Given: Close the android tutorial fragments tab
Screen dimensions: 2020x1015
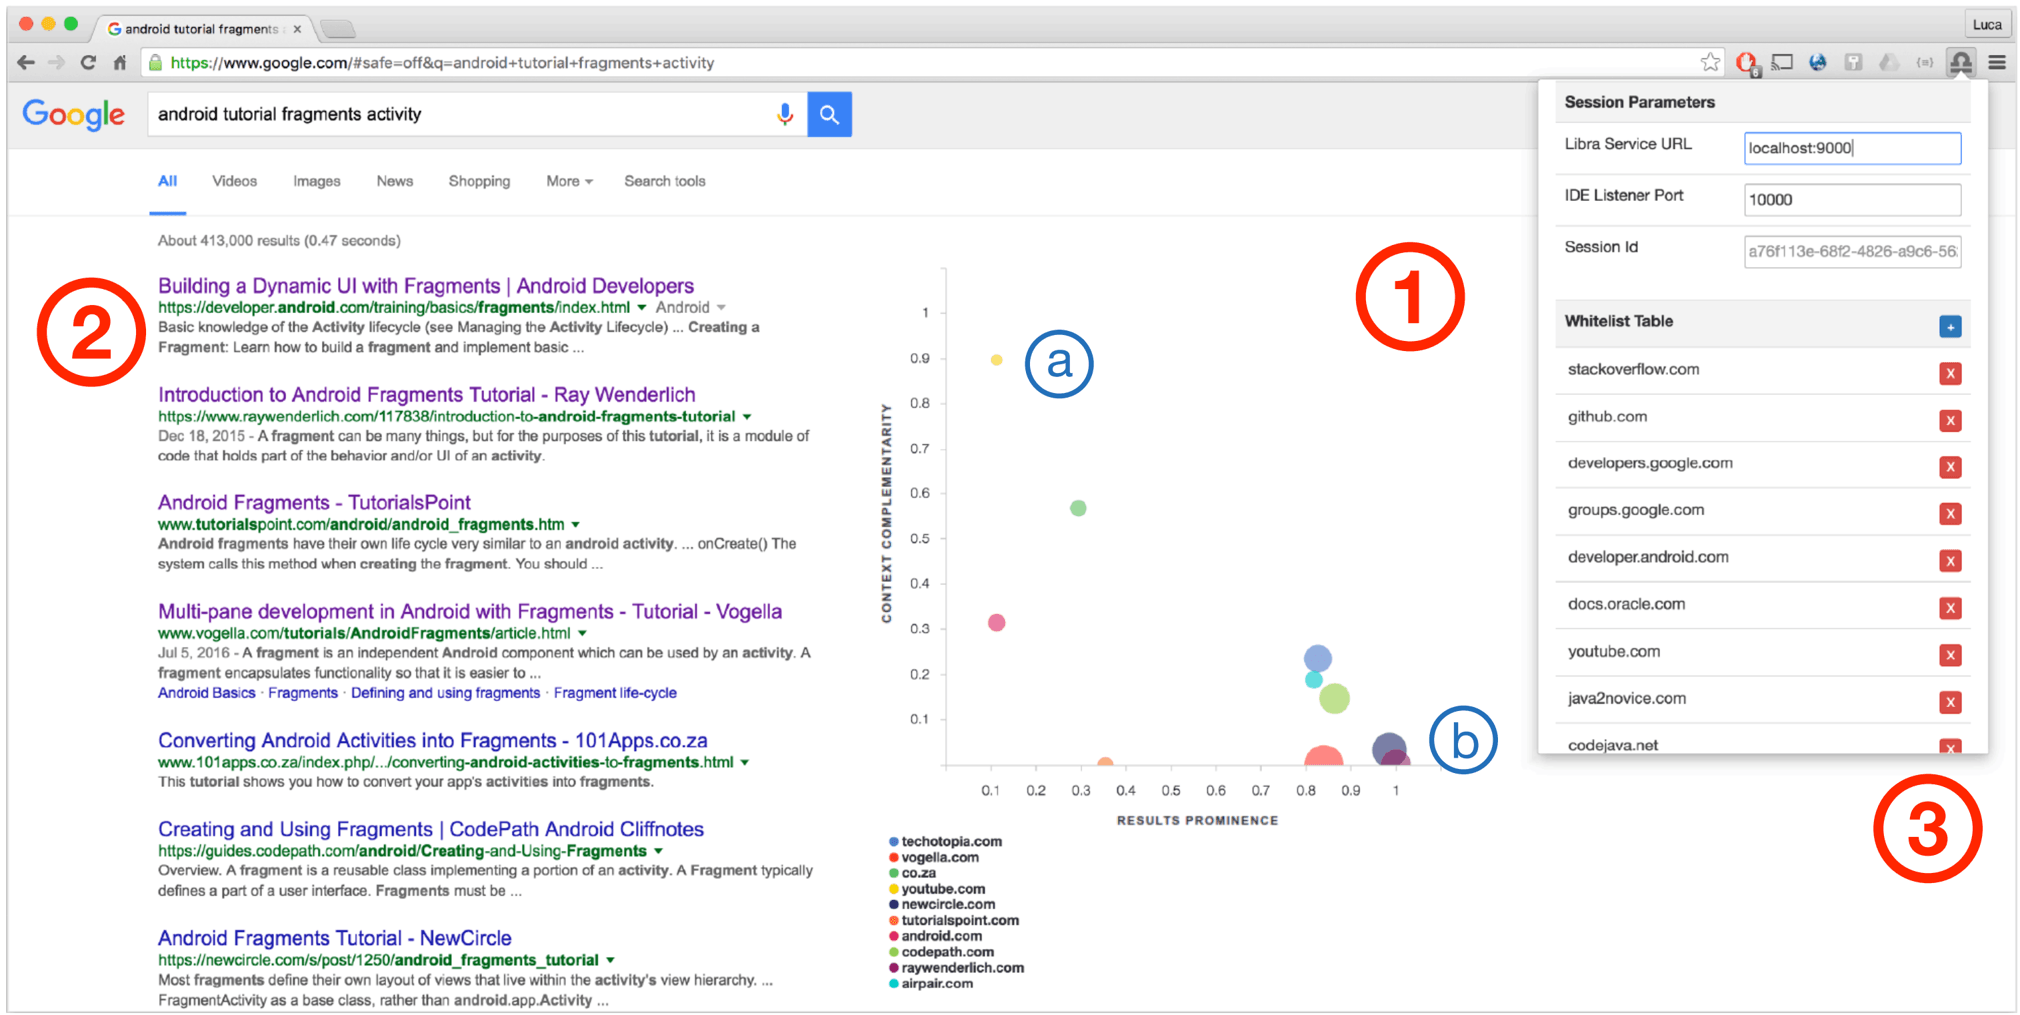Looking at the screenshot, I should point(297,29).
